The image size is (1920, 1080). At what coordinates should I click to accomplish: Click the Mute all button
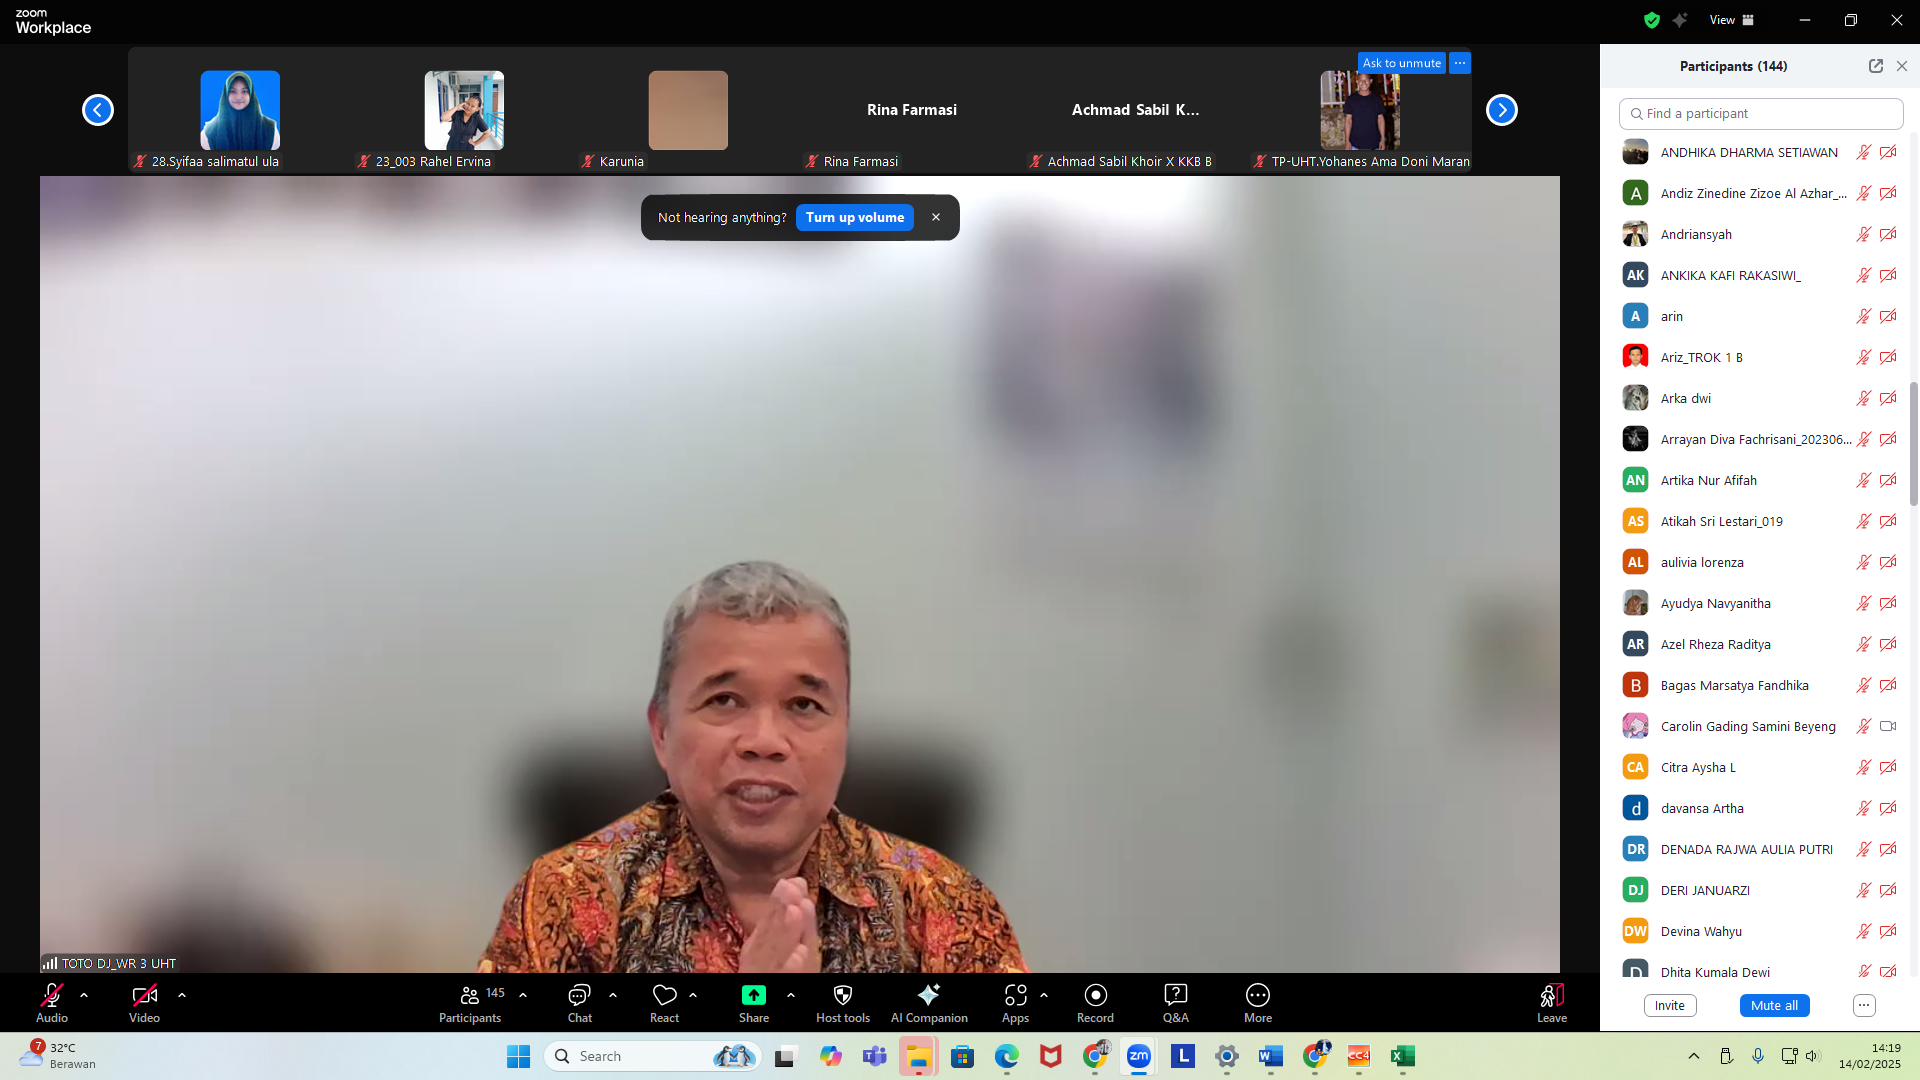(1773, 1005)
